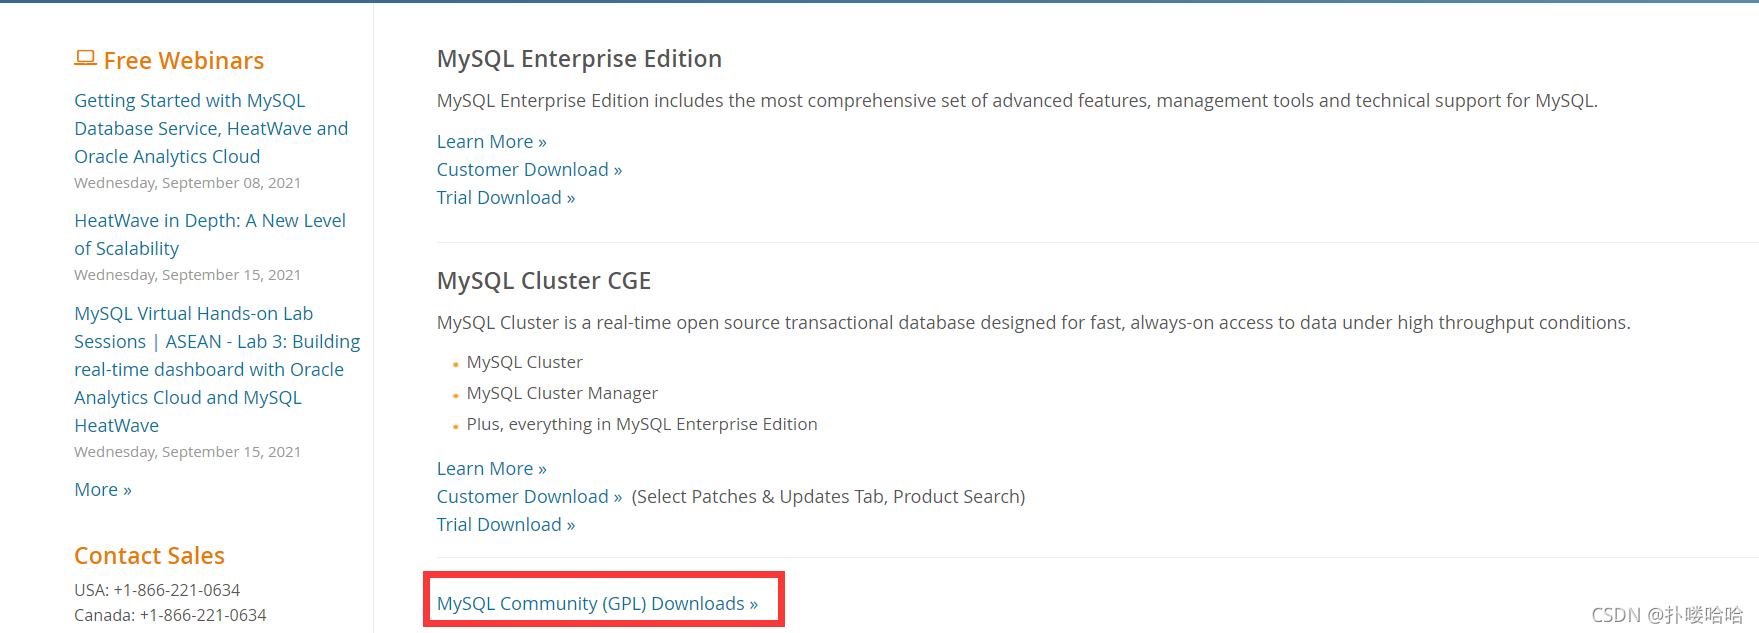
Task: Click the MySQL Cluster bullet item
Action: (524, 362)
